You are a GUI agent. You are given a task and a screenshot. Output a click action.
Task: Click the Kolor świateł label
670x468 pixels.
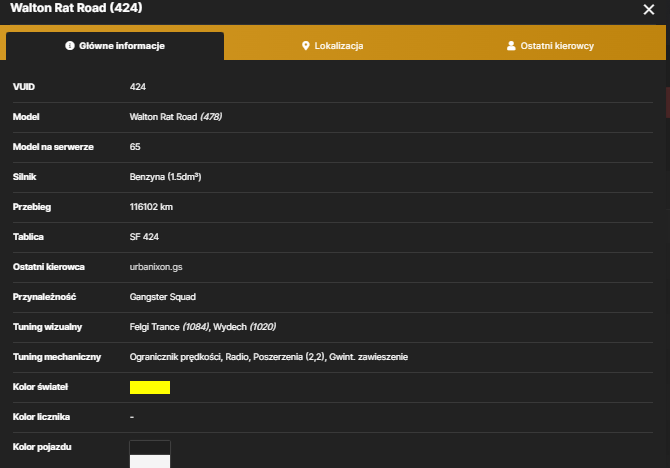[x=40, y=387]
